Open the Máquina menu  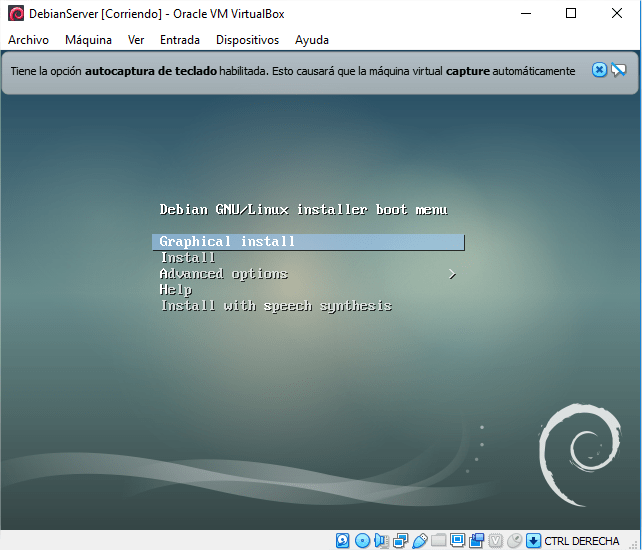pos(88,40)
